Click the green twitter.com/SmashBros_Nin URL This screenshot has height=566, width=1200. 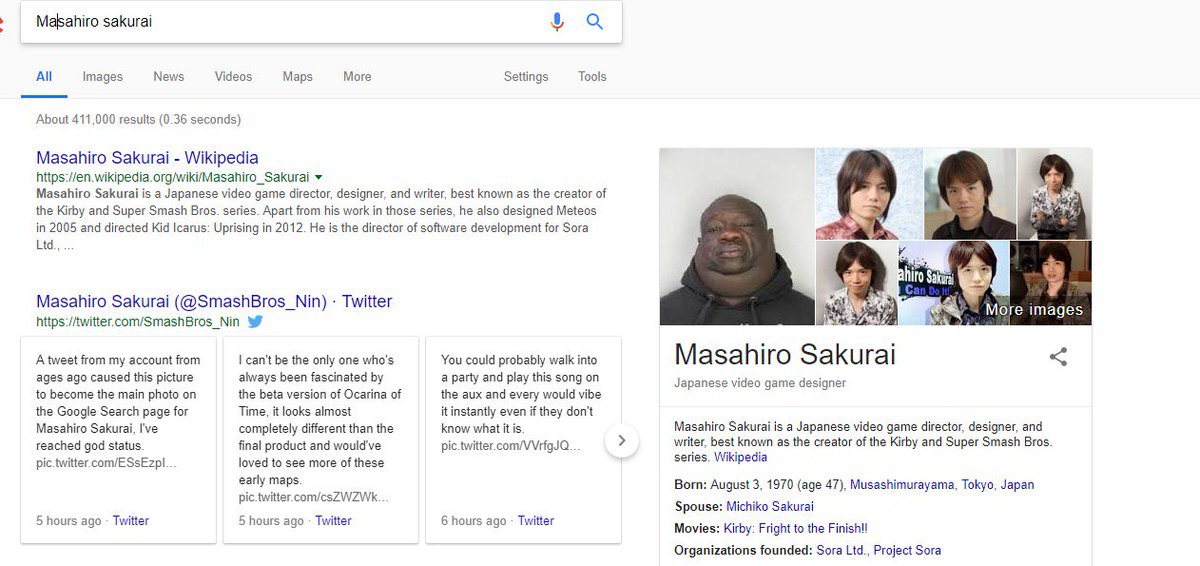click(x=138, y=322)
